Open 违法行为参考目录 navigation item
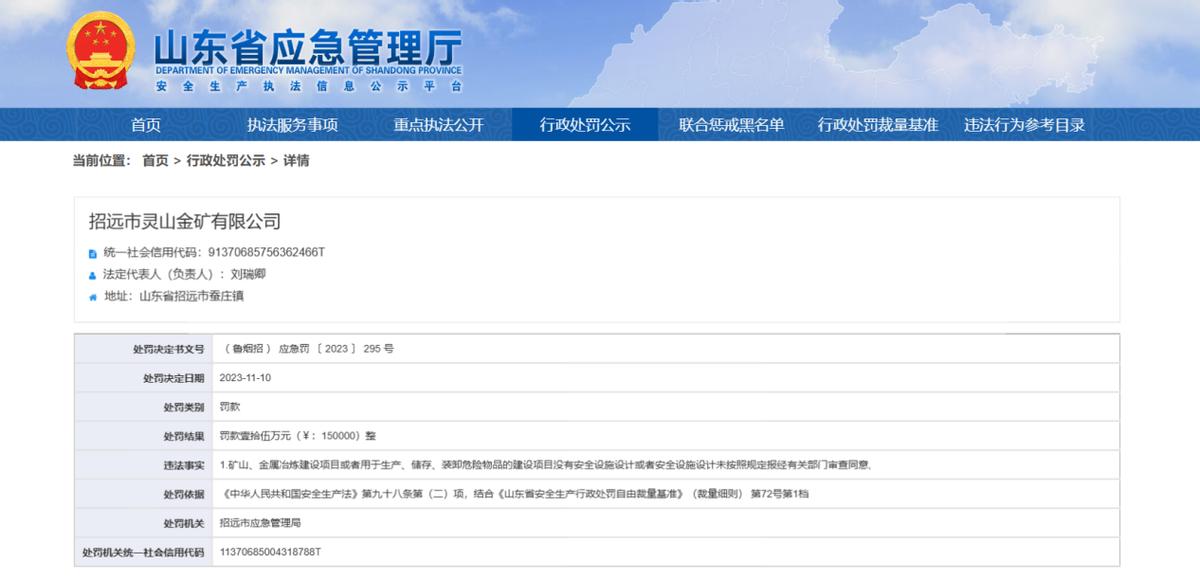This screenshot has height=580, width=1200. (1024, 125)
